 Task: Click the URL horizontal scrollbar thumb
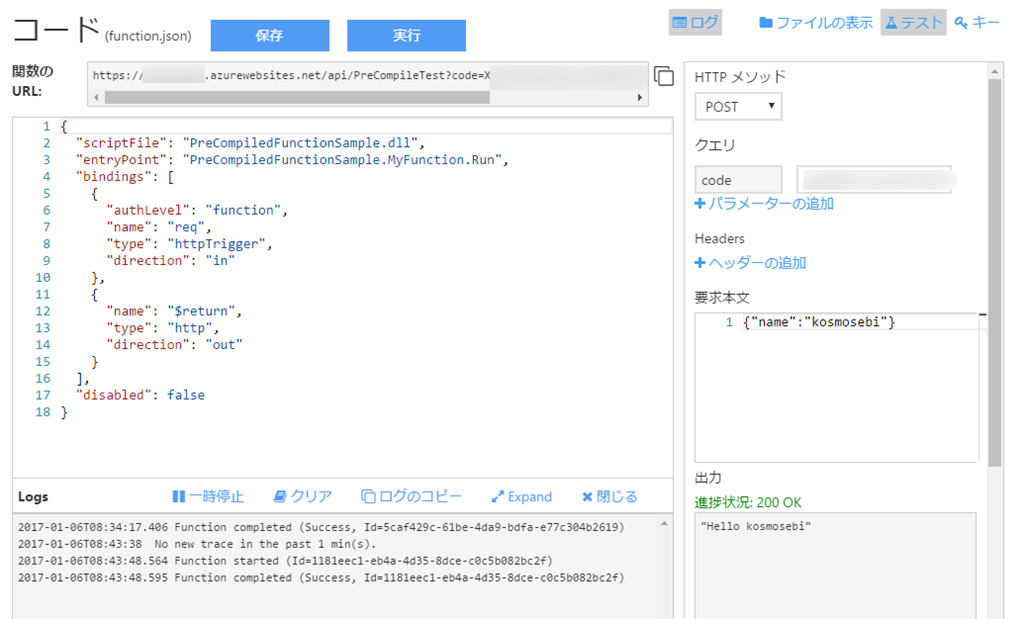pyautogui.click(x=297, y=97)
